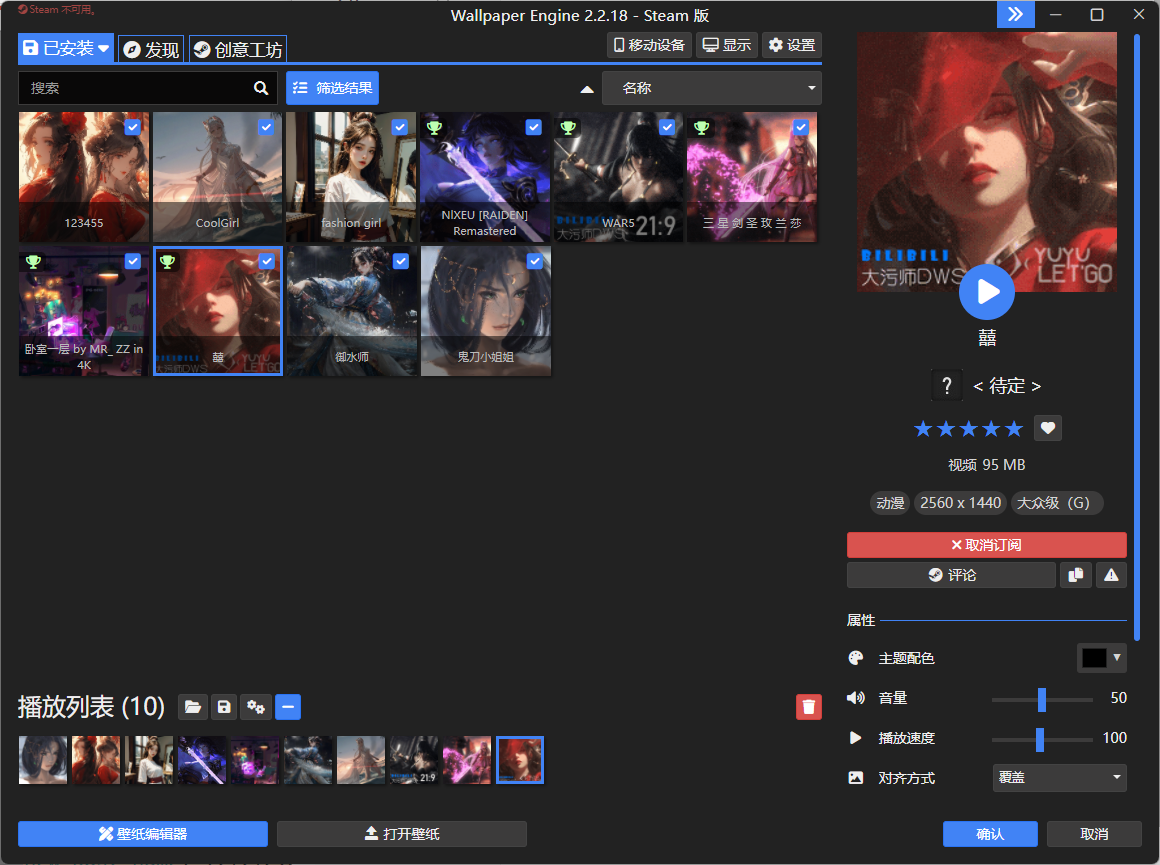Click trophy icon on WARS wallpaper

568,127
